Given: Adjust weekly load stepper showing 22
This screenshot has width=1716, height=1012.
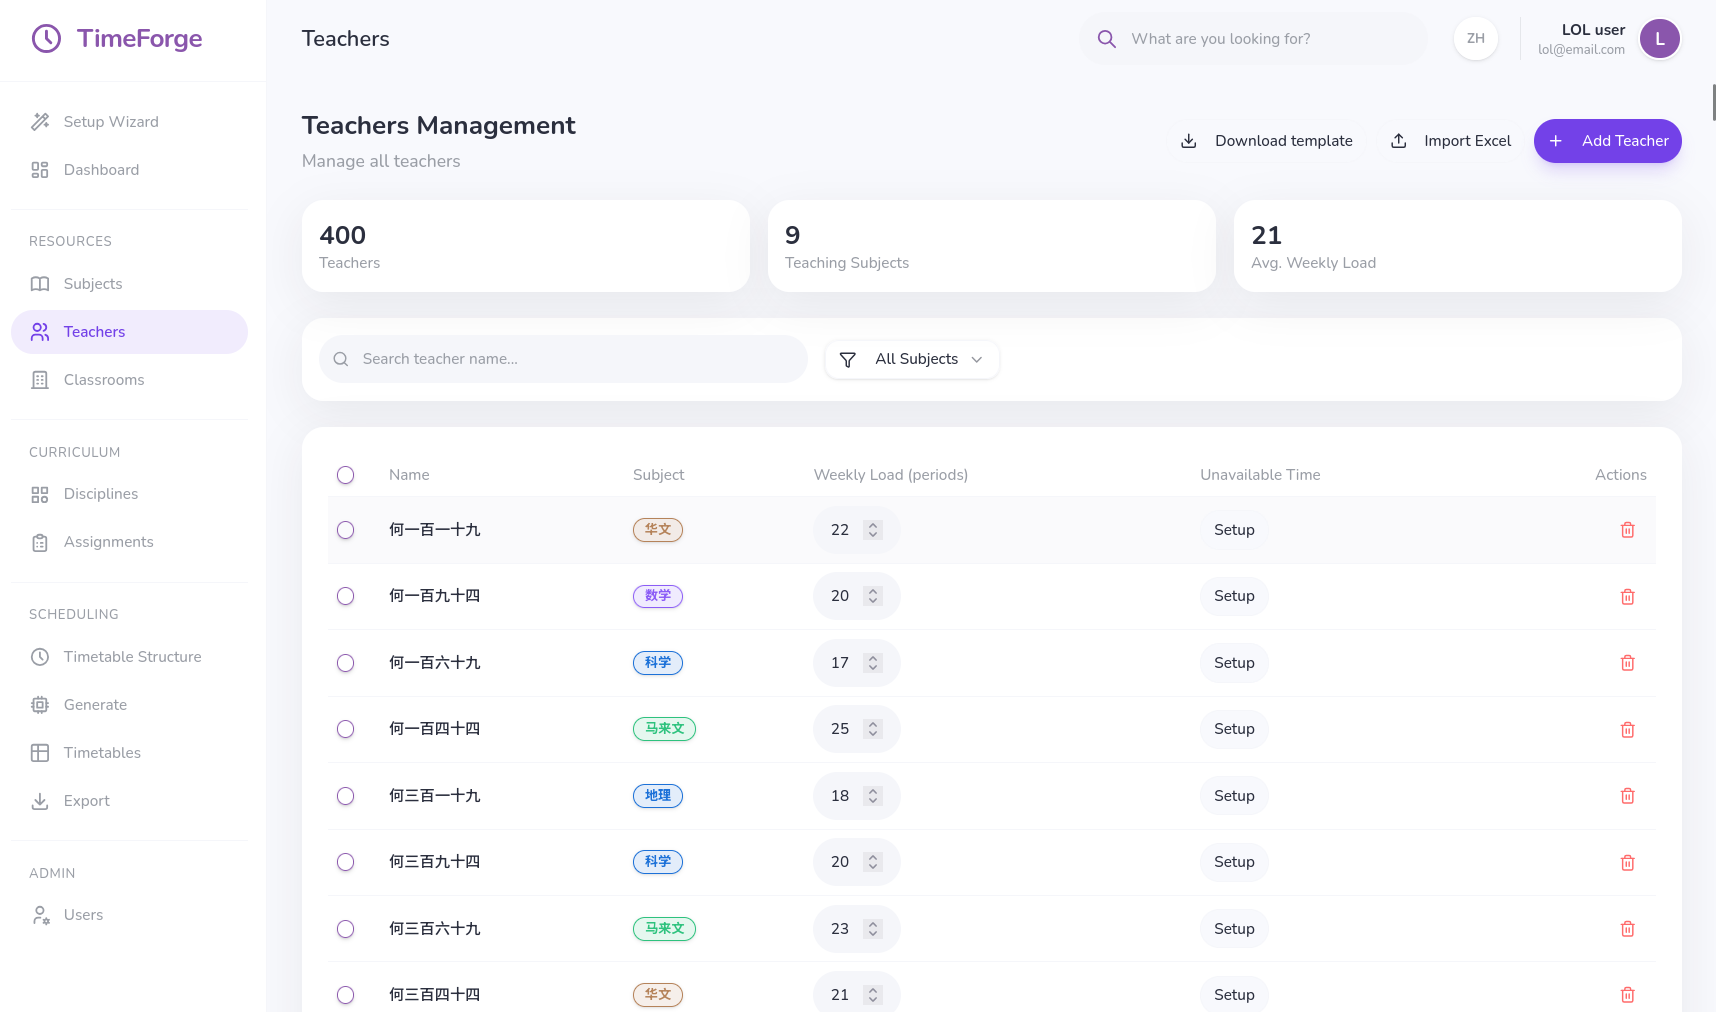Looking at the screenshot, I should point(873,530).
